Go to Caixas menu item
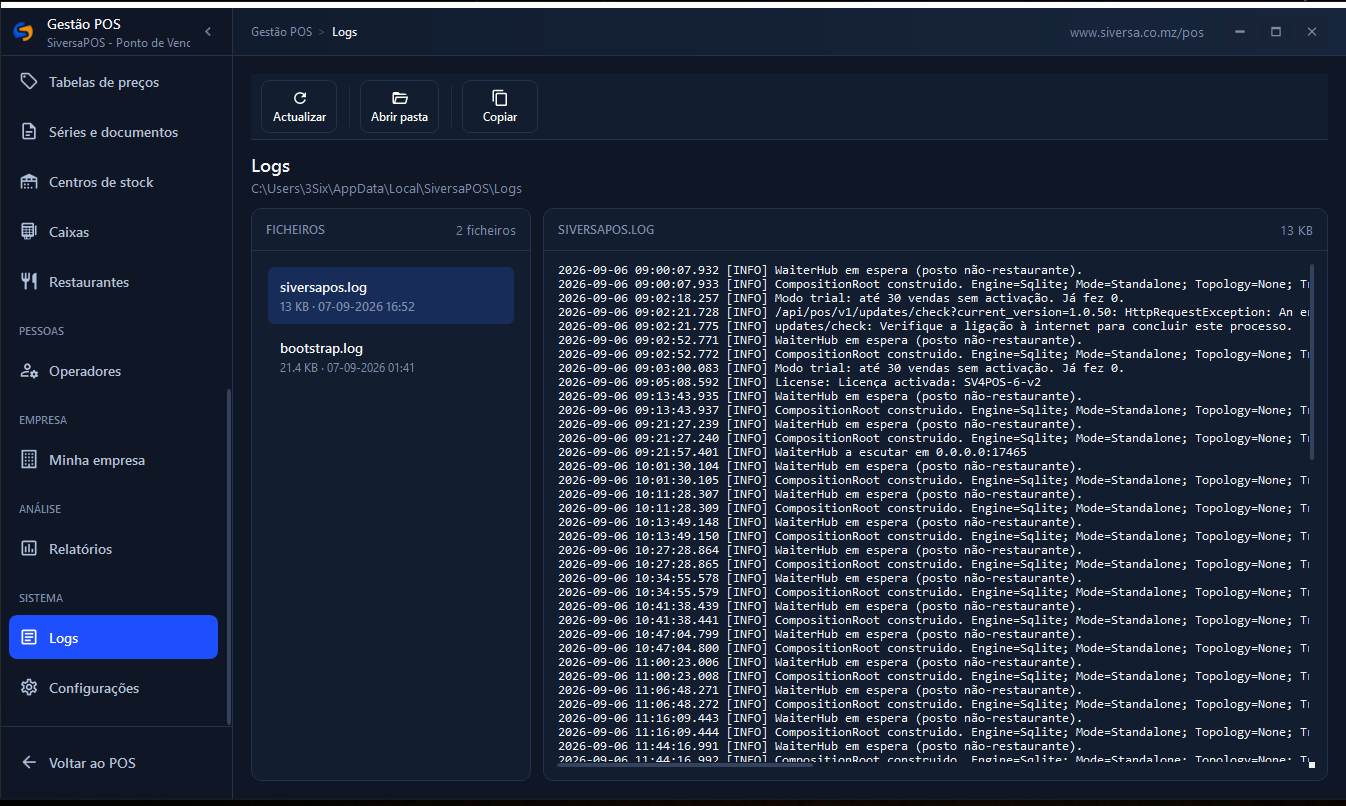This screenshot has width=1346, height=806. point(114,232)
